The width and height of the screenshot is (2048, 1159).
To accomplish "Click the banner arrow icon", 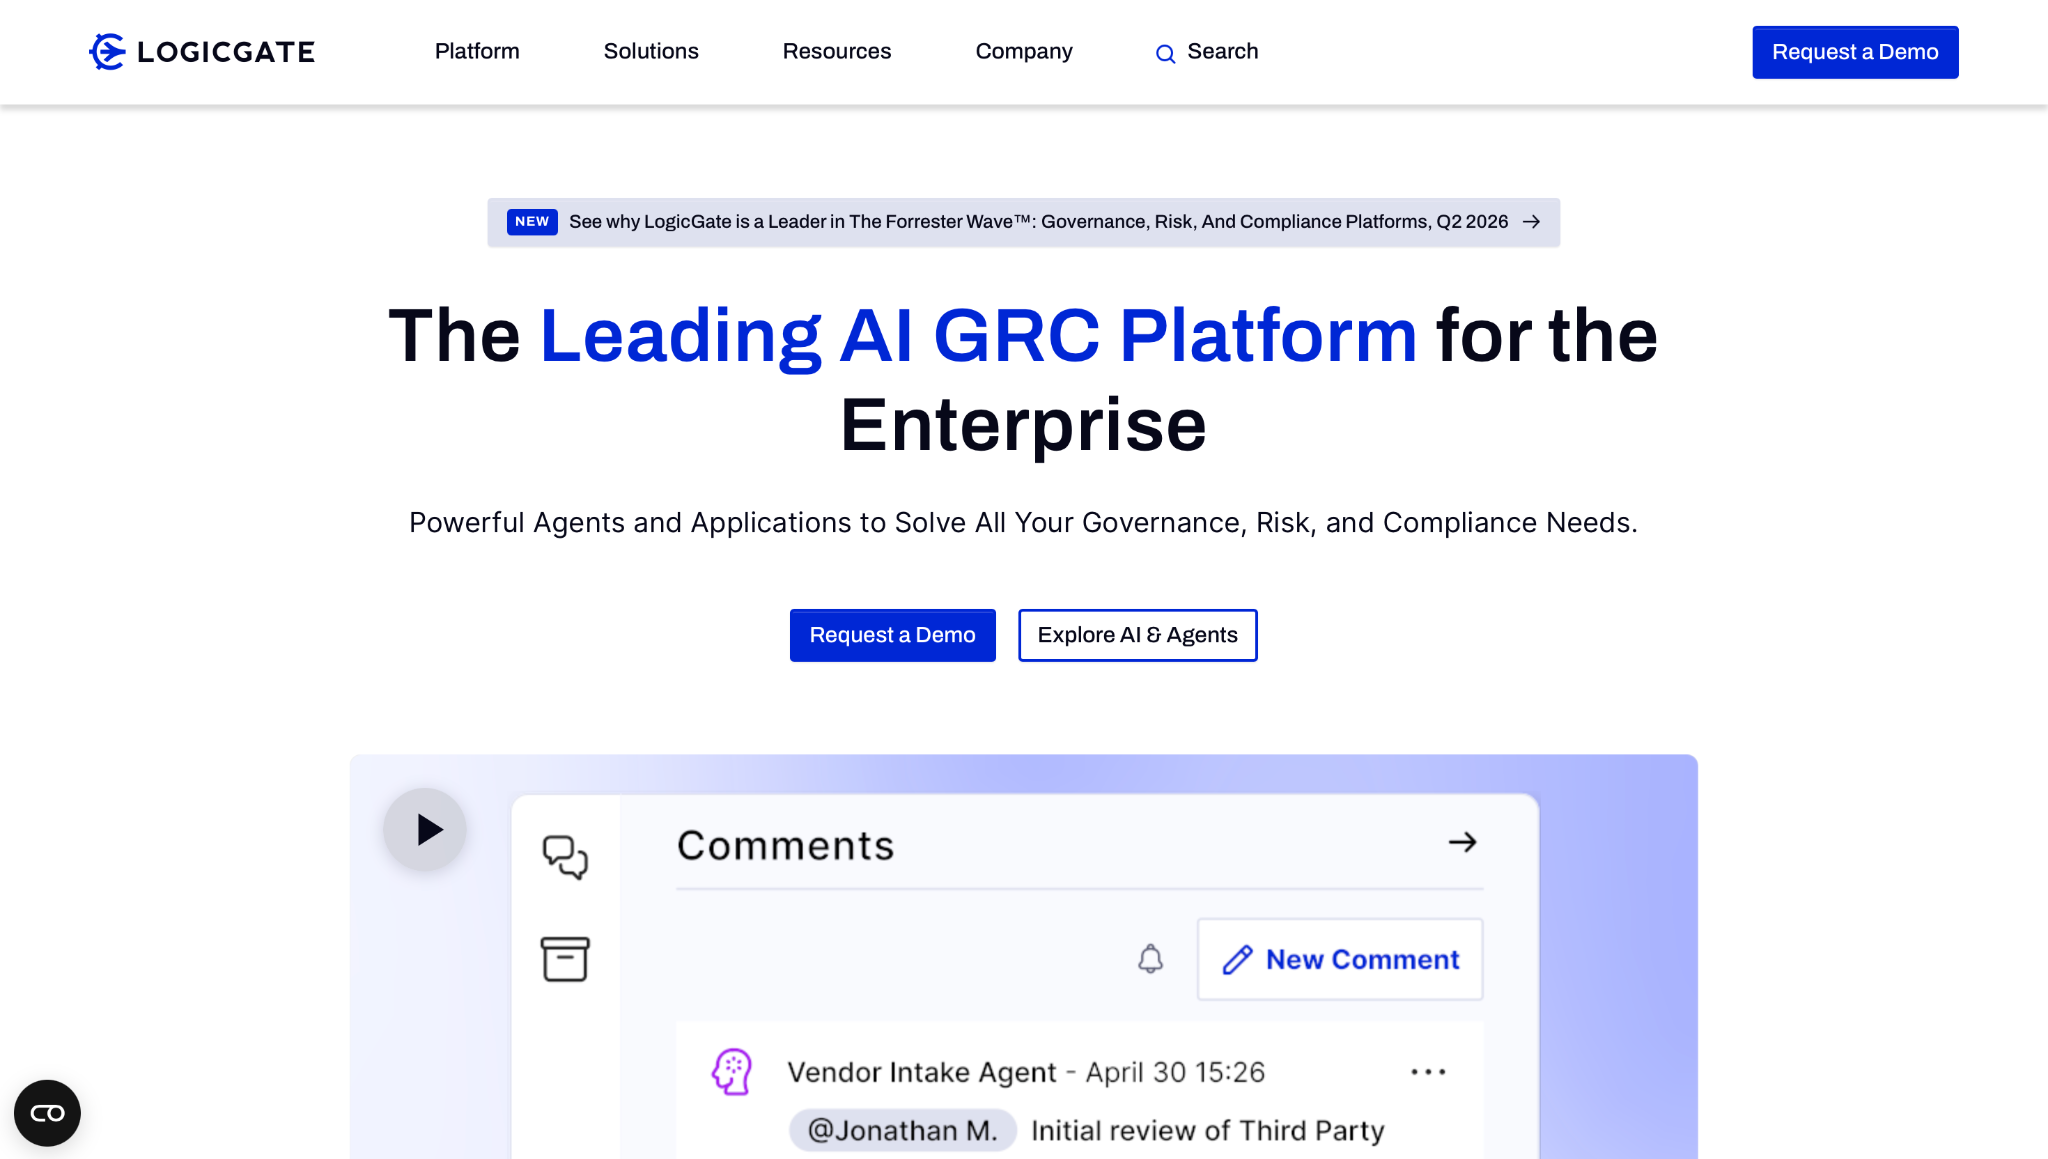I will (x=1531, y=222).
